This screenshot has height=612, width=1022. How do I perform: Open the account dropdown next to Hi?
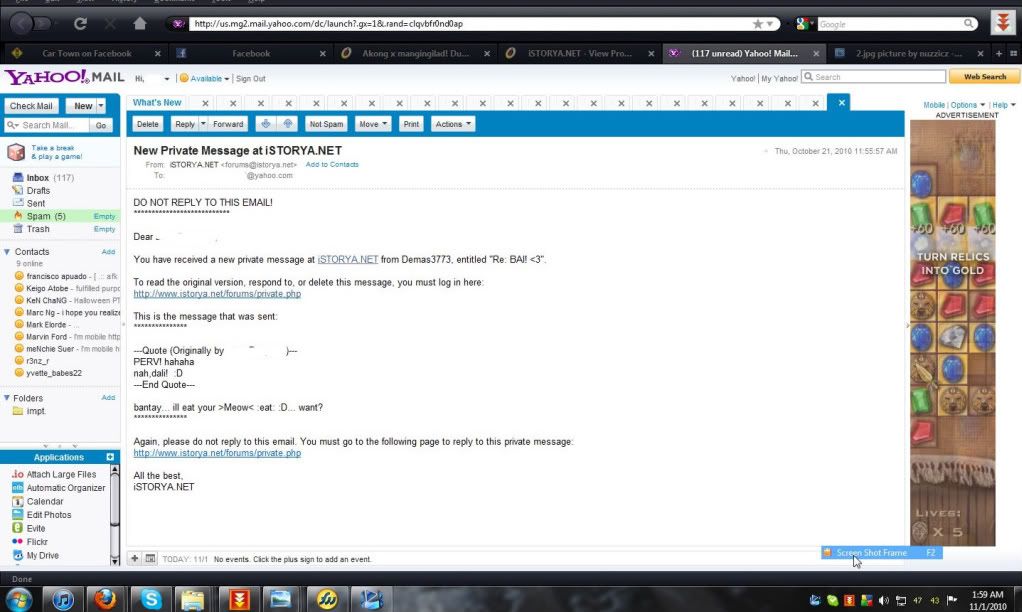pyautogui.click(x=167, y=78)
